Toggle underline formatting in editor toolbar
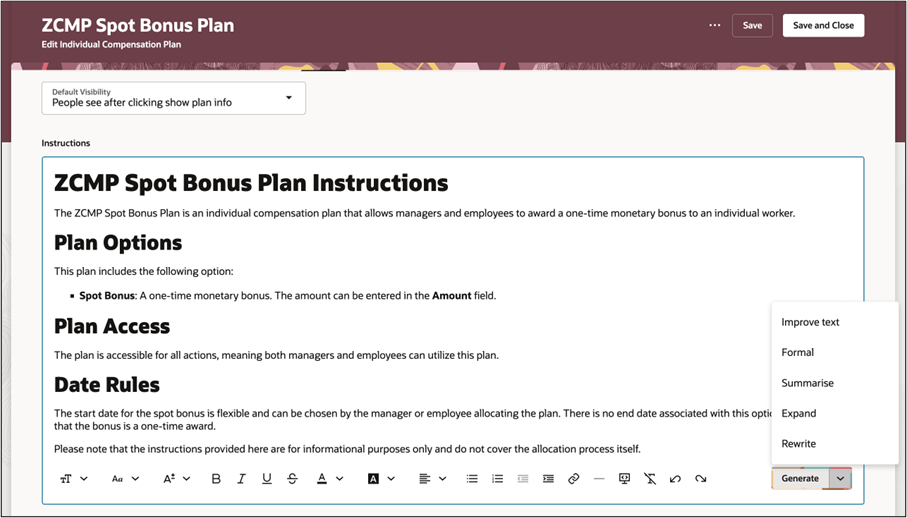This screenshot has height=518, width=907. click(x=267, y=479)
